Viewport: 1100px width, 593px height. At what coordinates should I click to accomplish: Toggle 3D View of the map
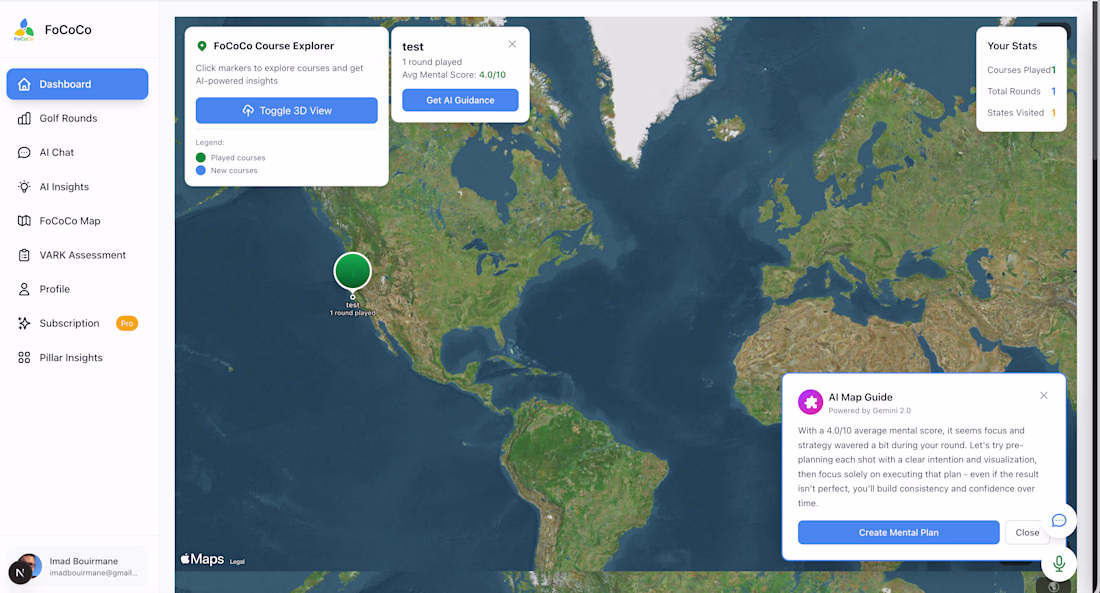pyautogui.click(x=286, y=110)
